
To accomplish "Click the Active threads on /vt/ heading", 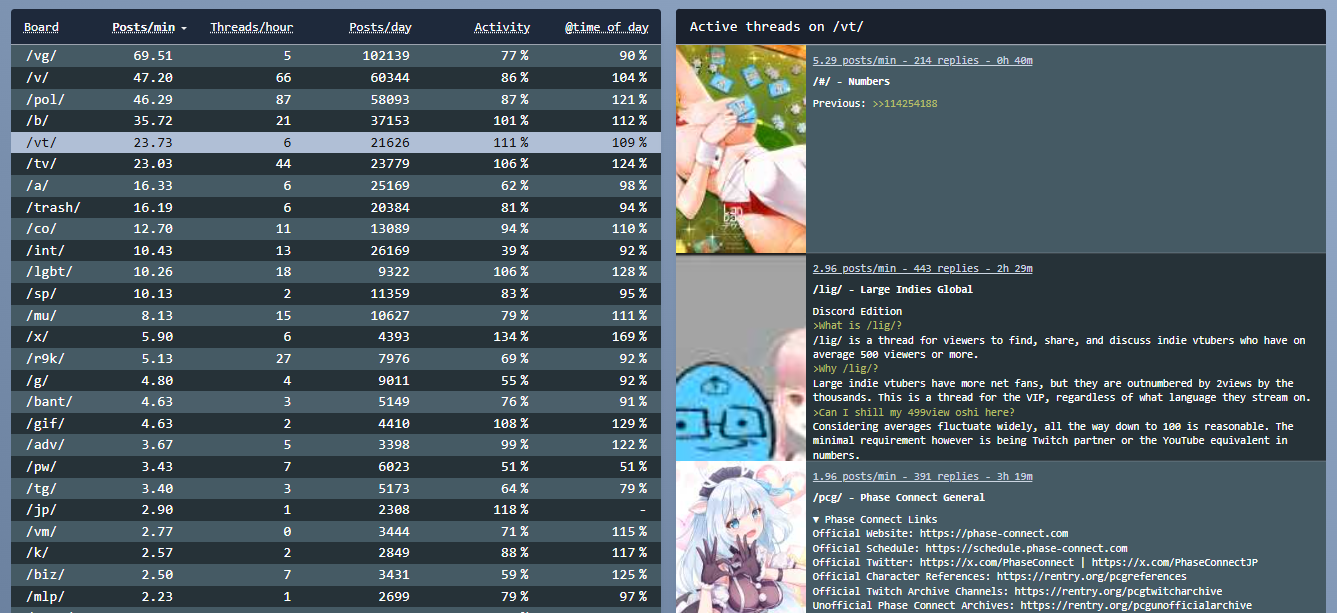I will (x=776, y=27).
